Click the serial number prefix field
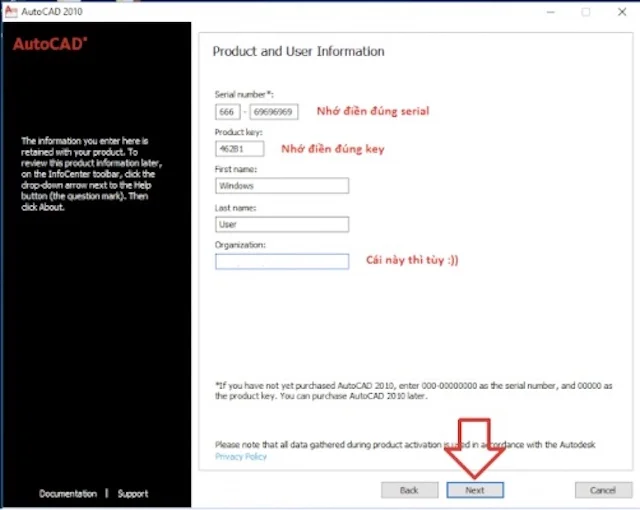The height and width of the screenshot is (510, 640). 227,112
